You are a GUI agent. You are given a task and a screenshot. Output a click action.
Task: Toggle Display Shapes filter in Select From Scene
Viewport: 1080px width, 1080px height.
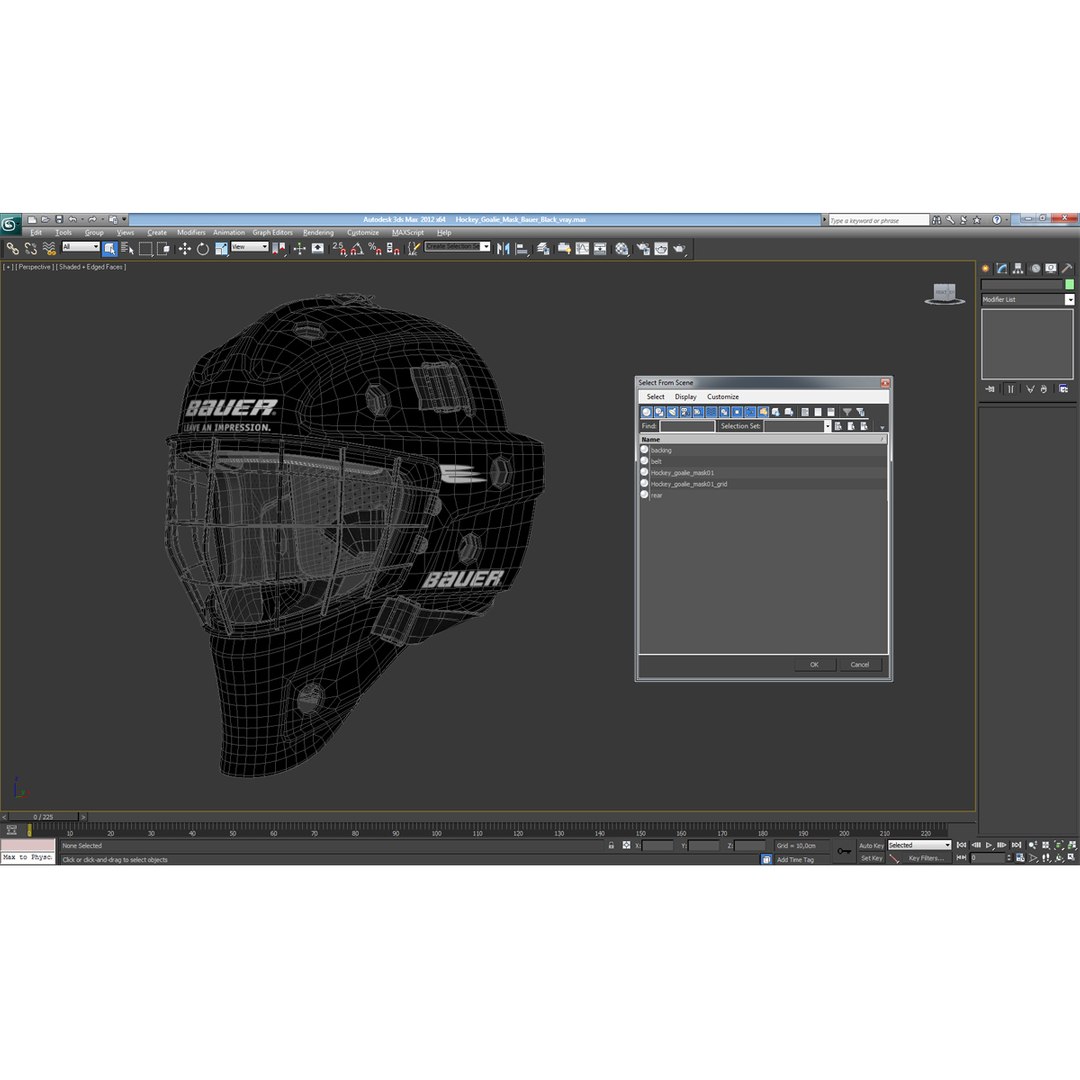(659, 412)
